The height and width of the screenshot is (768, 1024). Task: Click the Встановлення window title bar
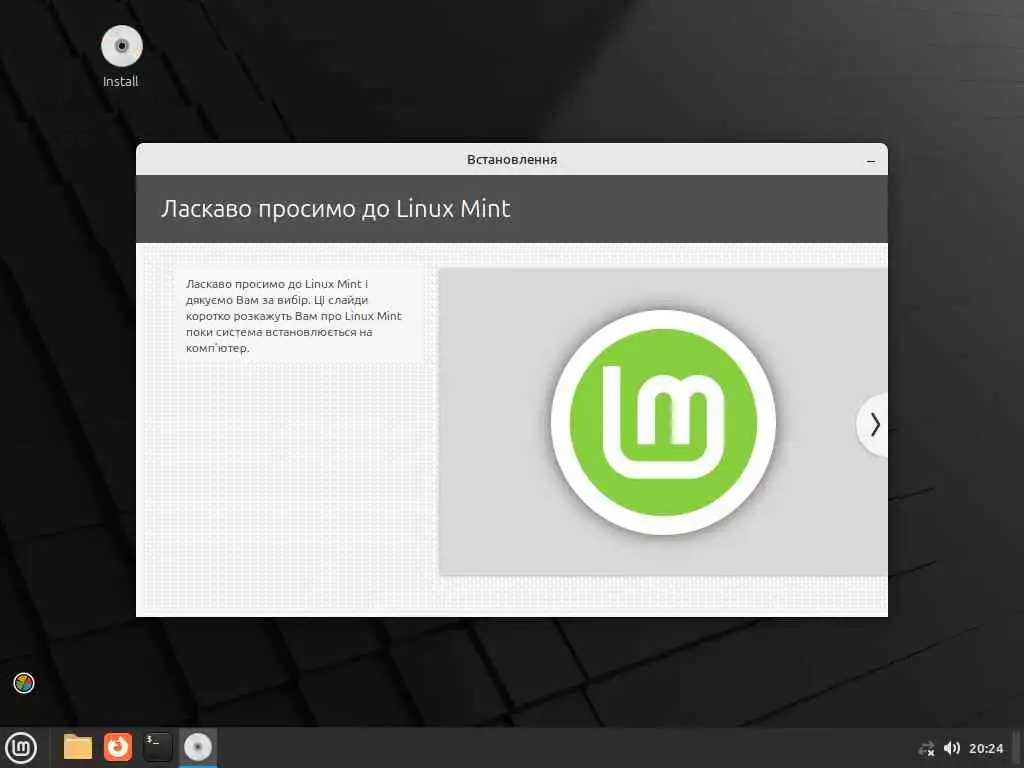(x=512, y=159)
